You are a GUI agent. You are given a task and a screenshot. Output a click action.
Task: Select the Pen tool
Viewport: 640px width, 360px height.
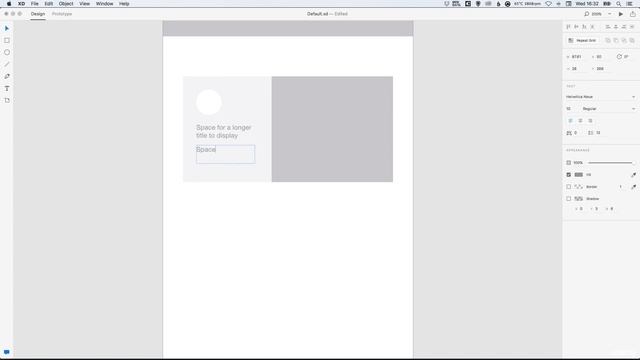7,76
